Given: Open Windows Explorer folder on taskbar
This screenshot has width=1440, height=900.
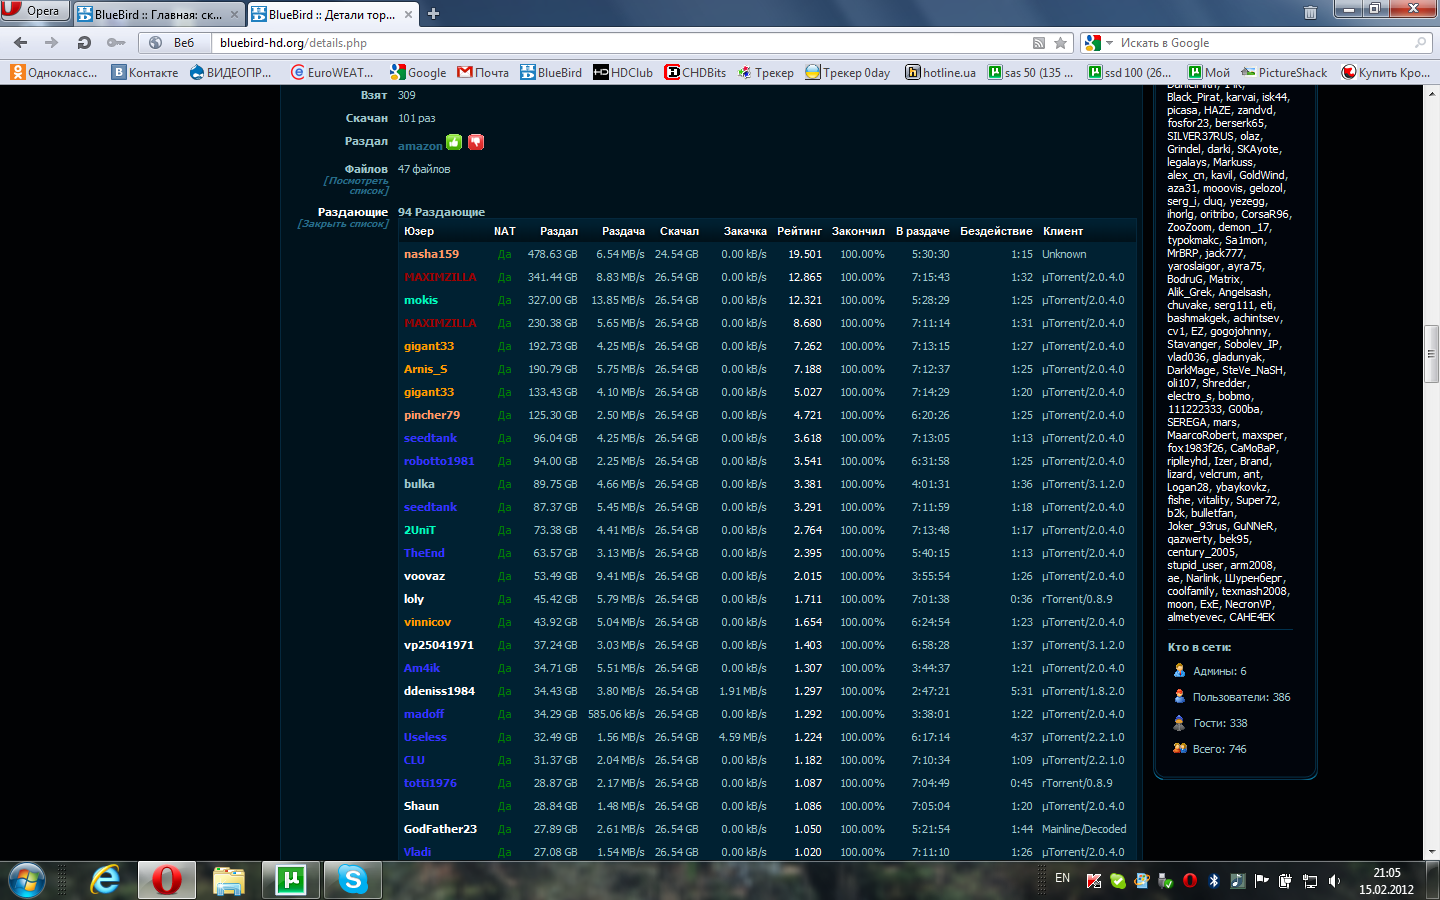Looking at the screenshot, I should pyautogui.click(x=229, y=880).
